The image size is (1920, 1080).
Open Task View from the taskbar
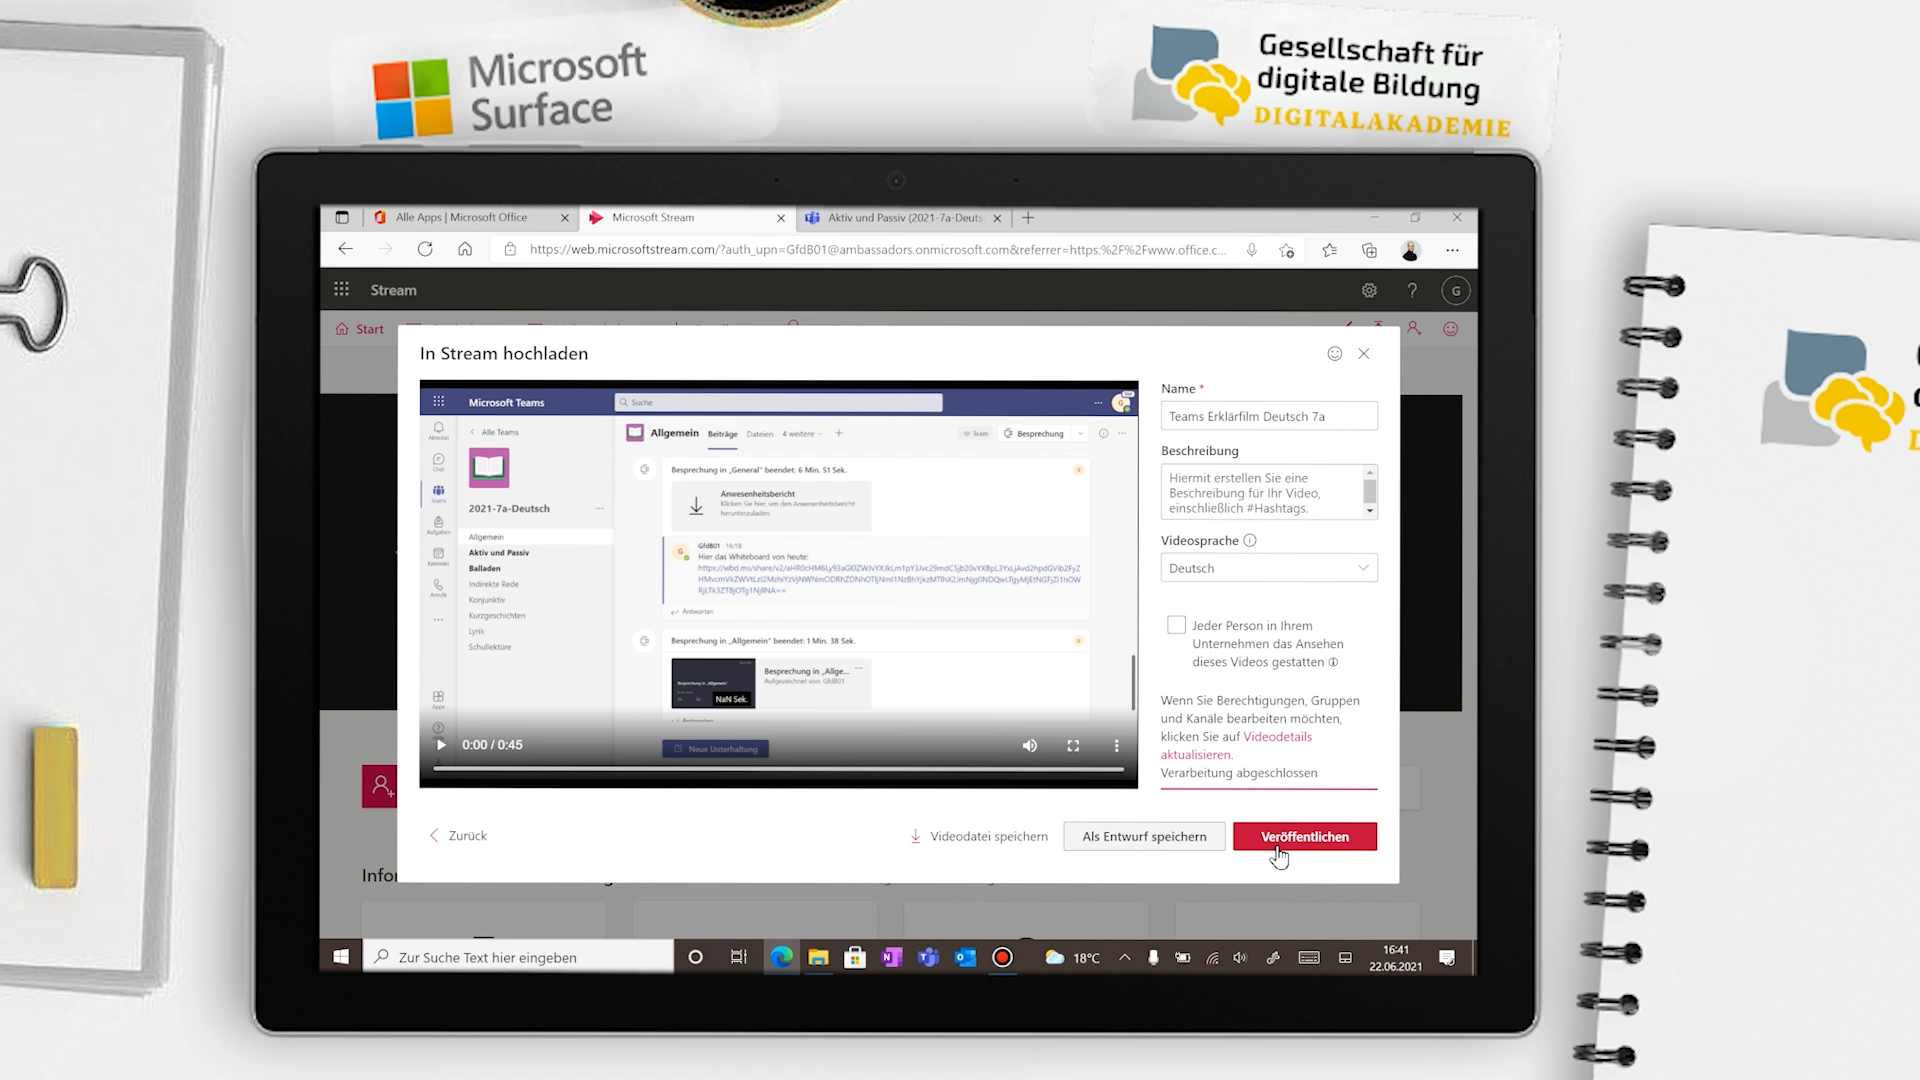738,957
